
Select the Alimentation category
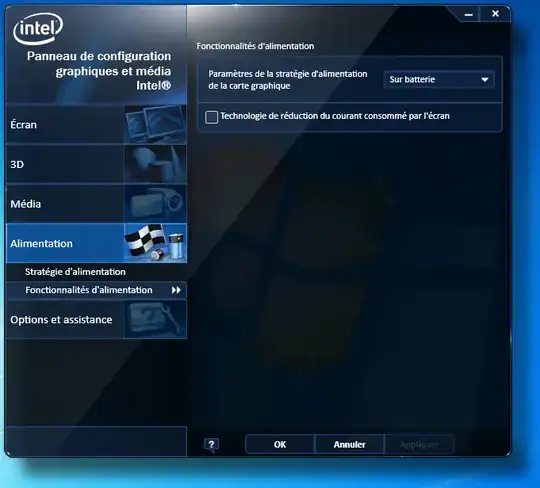coord(96,243)
